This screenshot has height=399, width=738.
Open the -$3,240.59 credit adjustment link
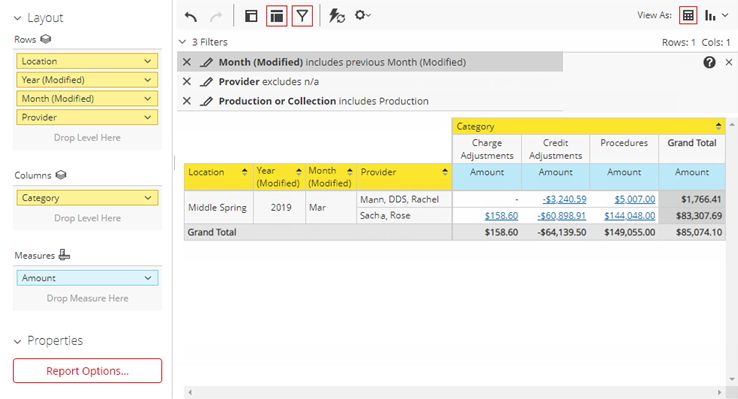click(564, 199)
